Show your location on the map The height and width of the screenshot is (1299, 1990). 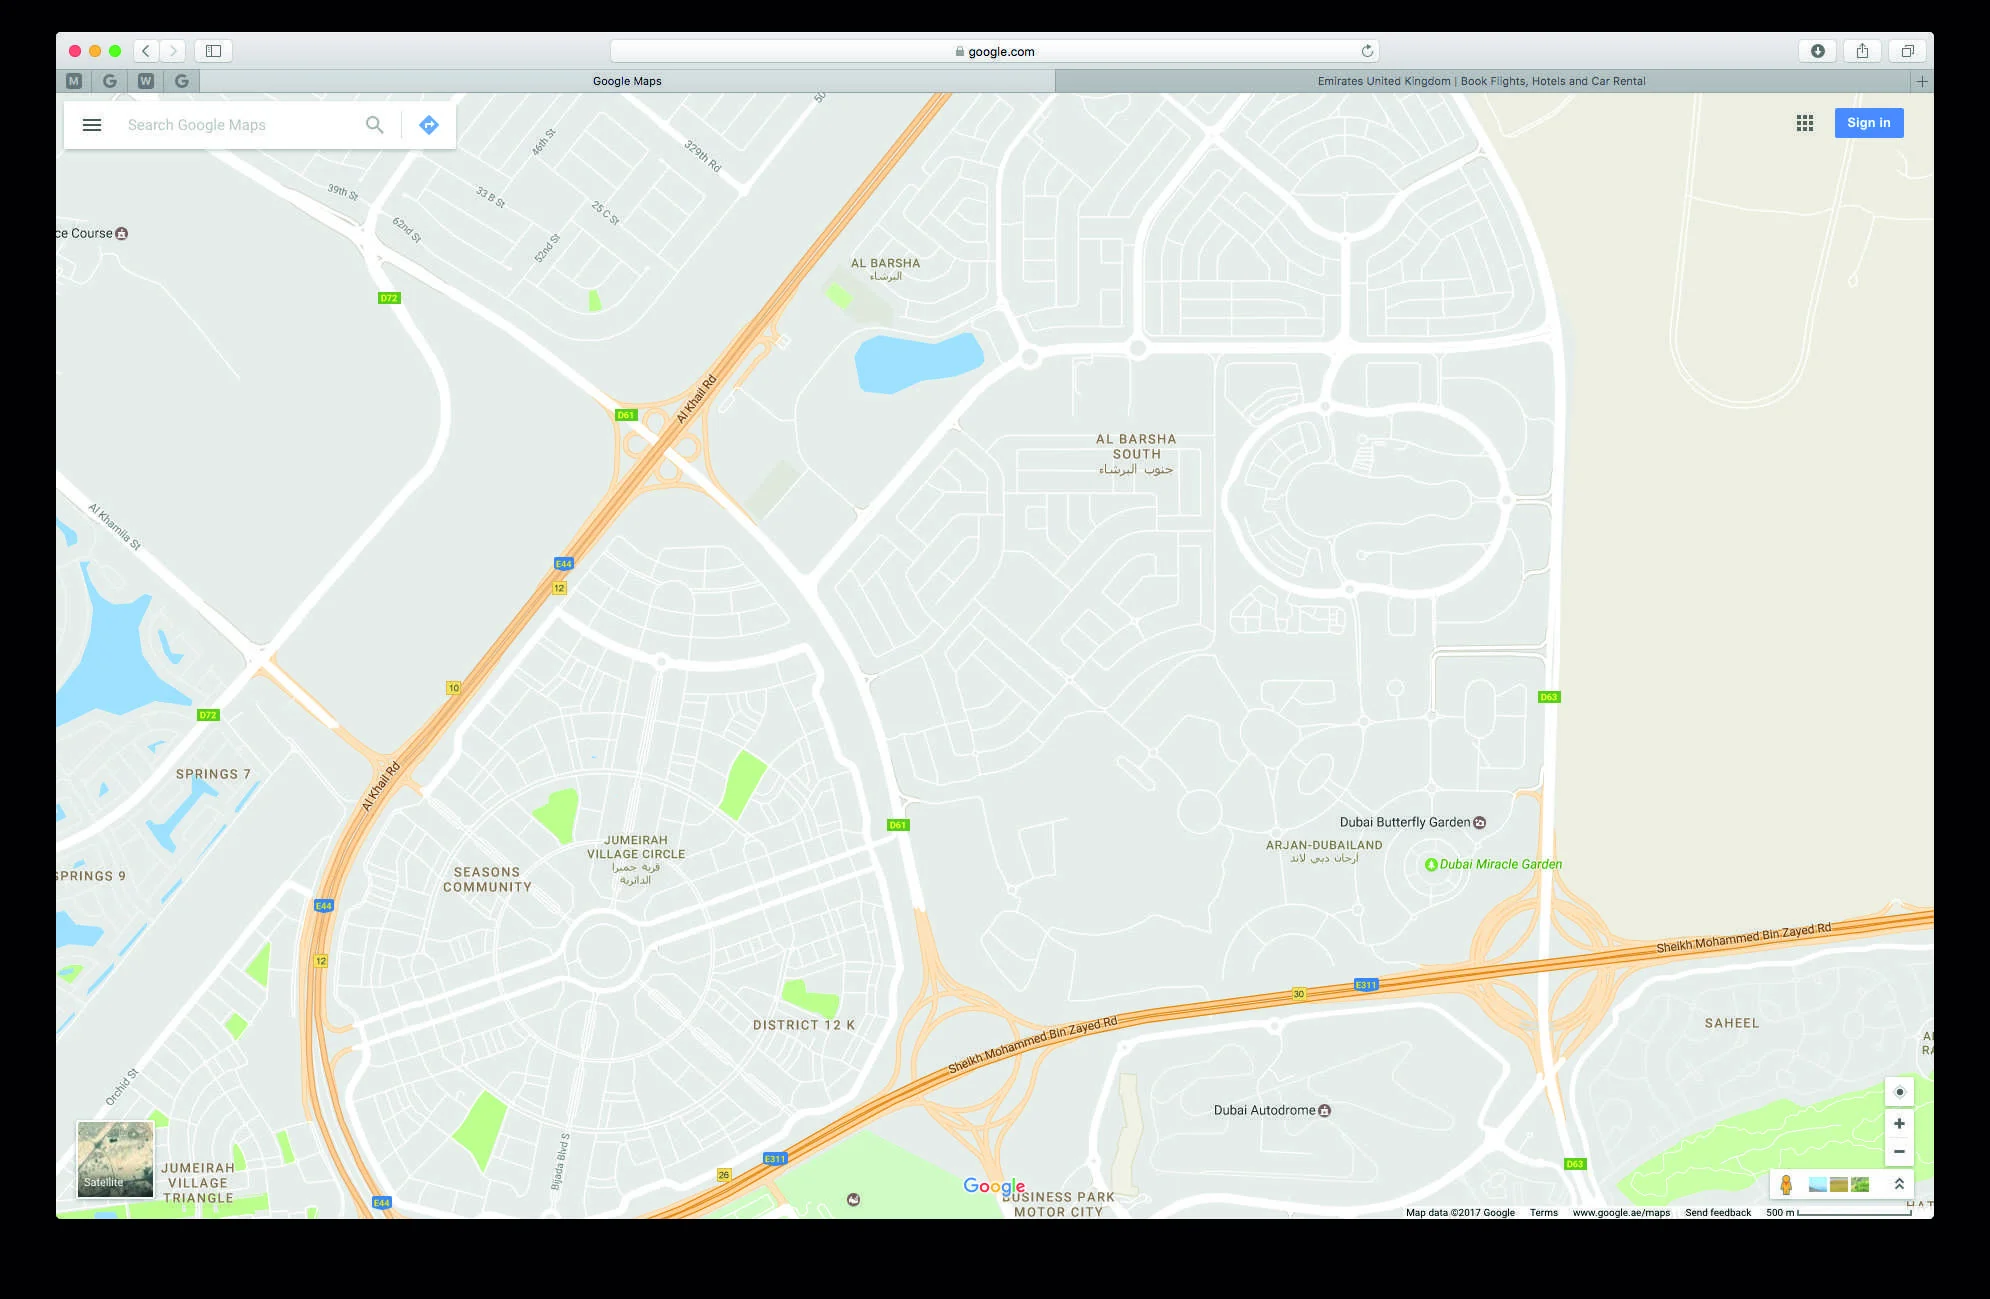1899,1092
